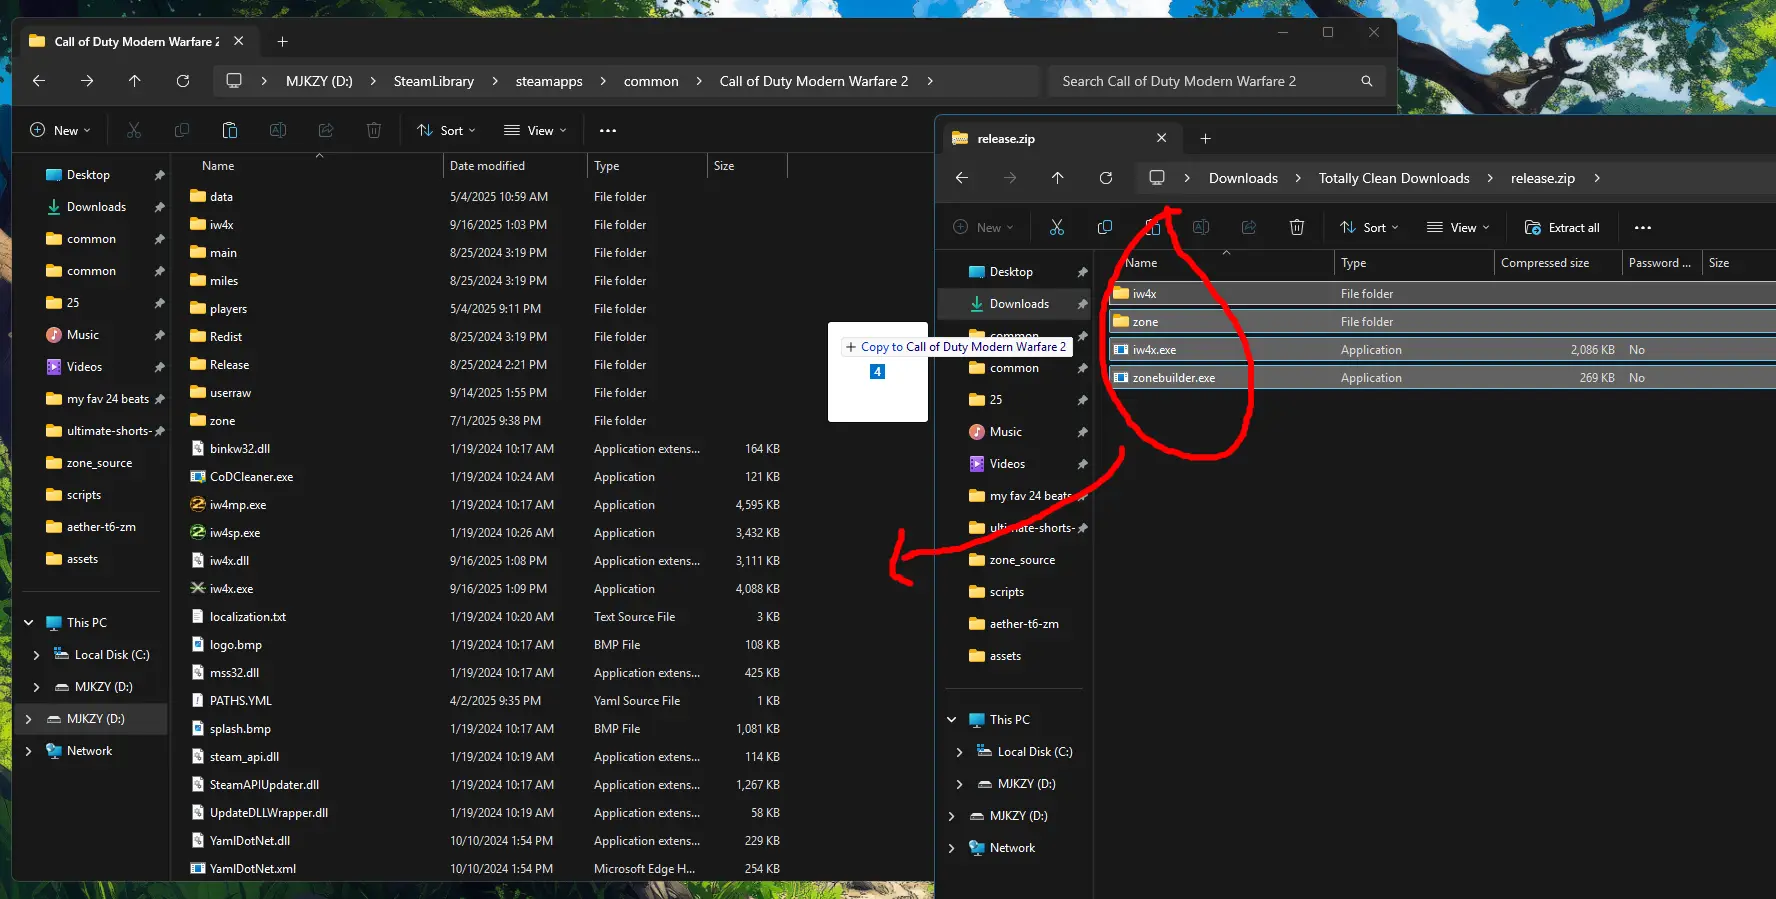Image resolution: width=1776 pixels, height=899 pixels.
Task: Collapse This PC in left window navigation pane
Action: [29, 622]
